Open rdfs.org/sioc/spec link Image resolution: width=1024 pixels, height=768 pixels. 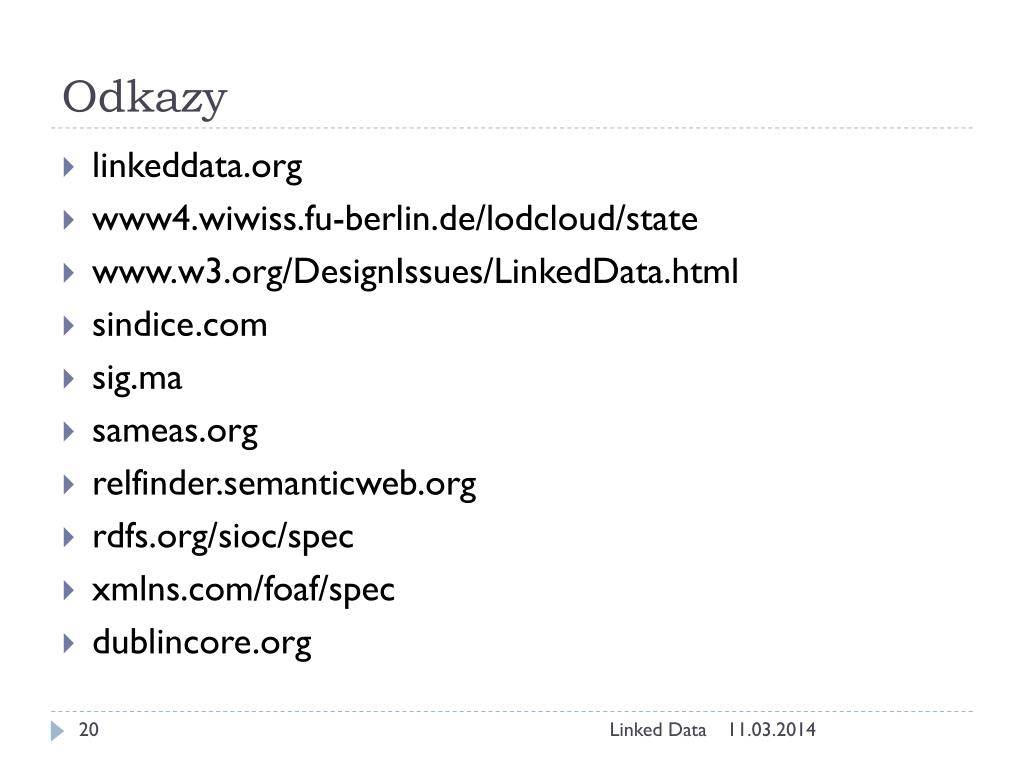[223, 537]
